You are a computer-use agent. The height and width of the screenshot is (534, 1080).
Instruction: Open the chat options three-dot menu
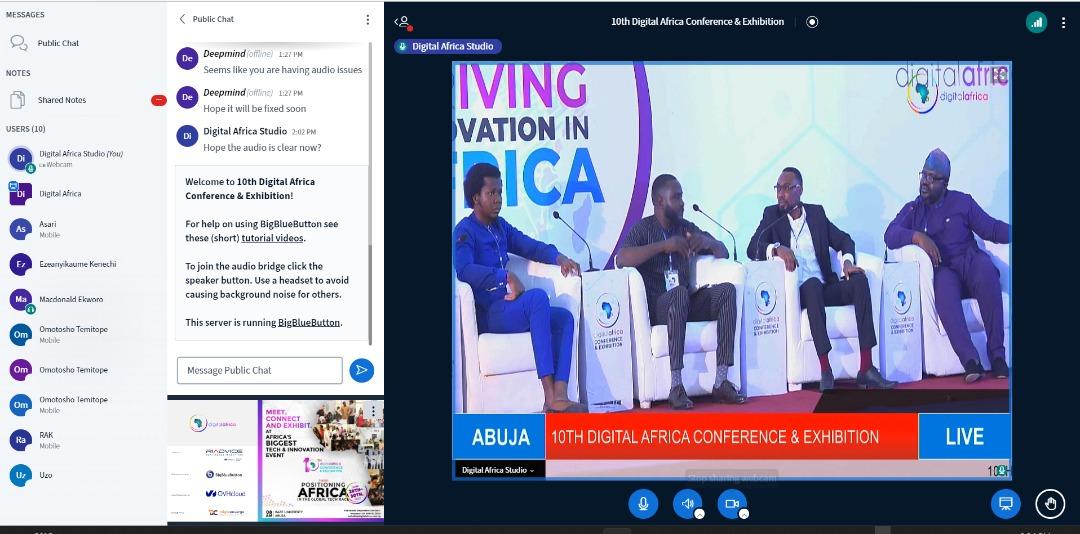(368, 19)
